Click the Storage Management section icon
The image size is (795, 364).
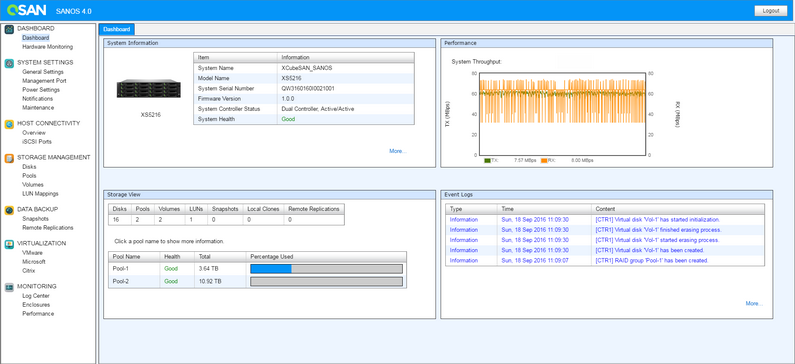click(x=9, y=158)
